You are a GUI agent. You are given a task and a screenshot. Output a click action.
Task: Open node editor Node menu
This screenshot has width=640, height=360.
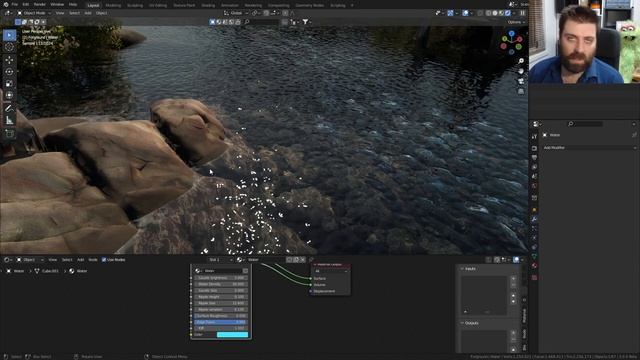pyautogui.click(x=93, y=260)
